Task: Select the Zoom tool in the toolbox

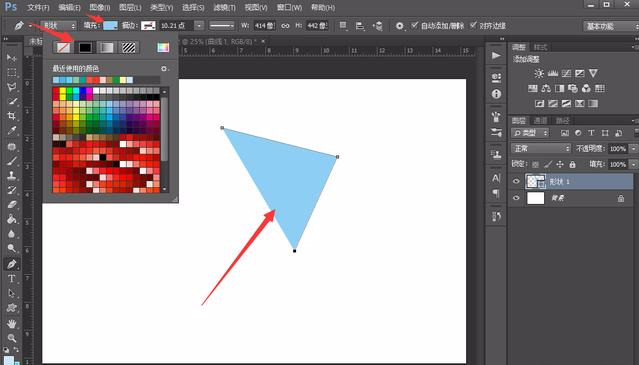Action: coord(11,338)
